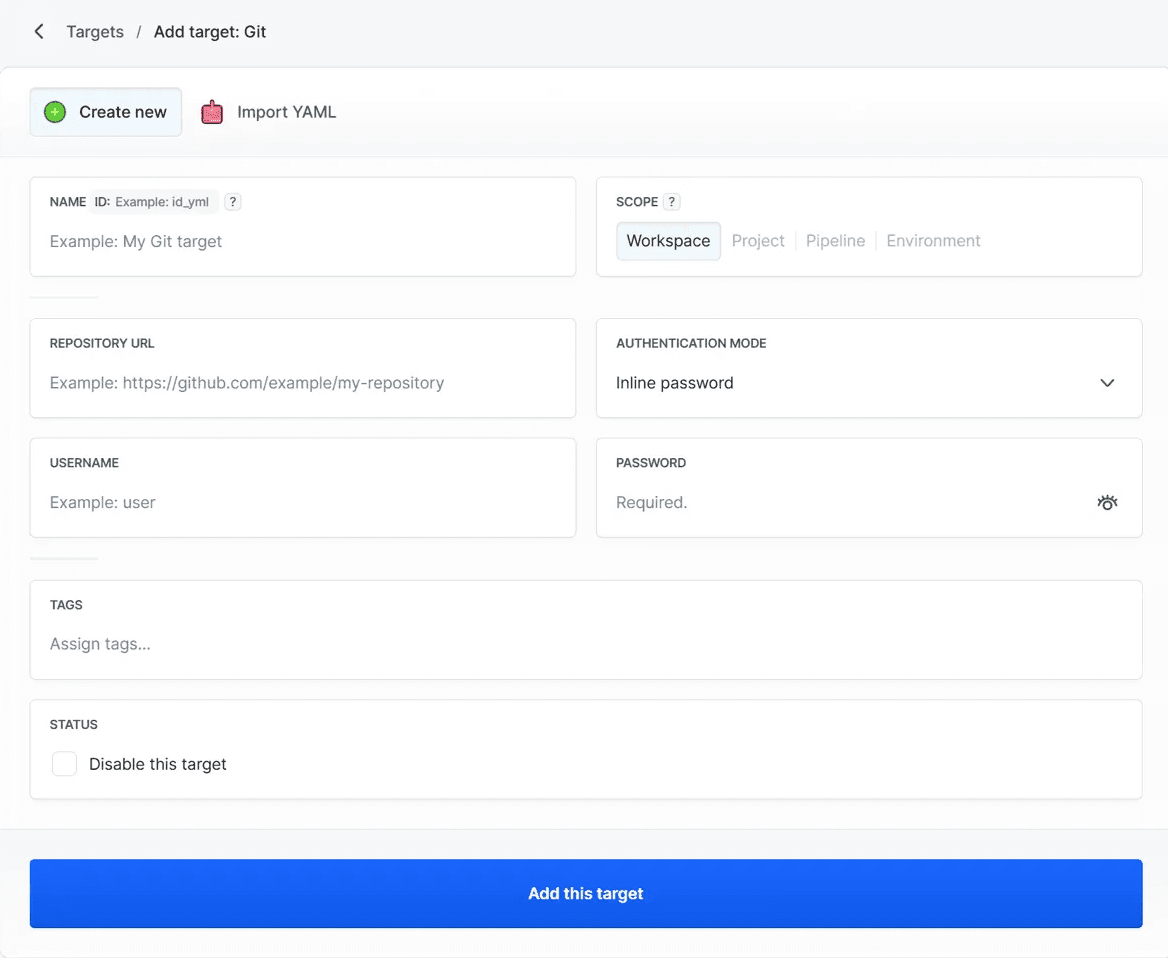Click the green plus Create new icon
Screen dimensions: 1168x958
click(x=55, y=112)
